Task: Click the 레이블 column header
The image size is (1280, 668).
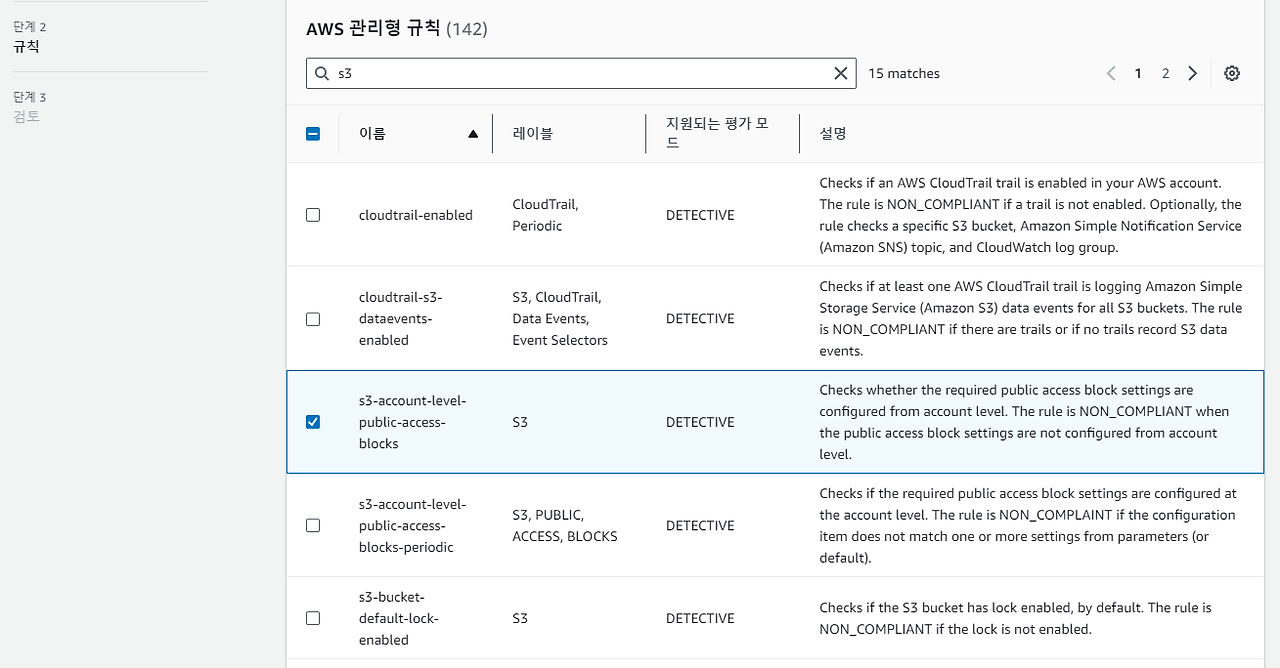Action: tap(532, 133)
